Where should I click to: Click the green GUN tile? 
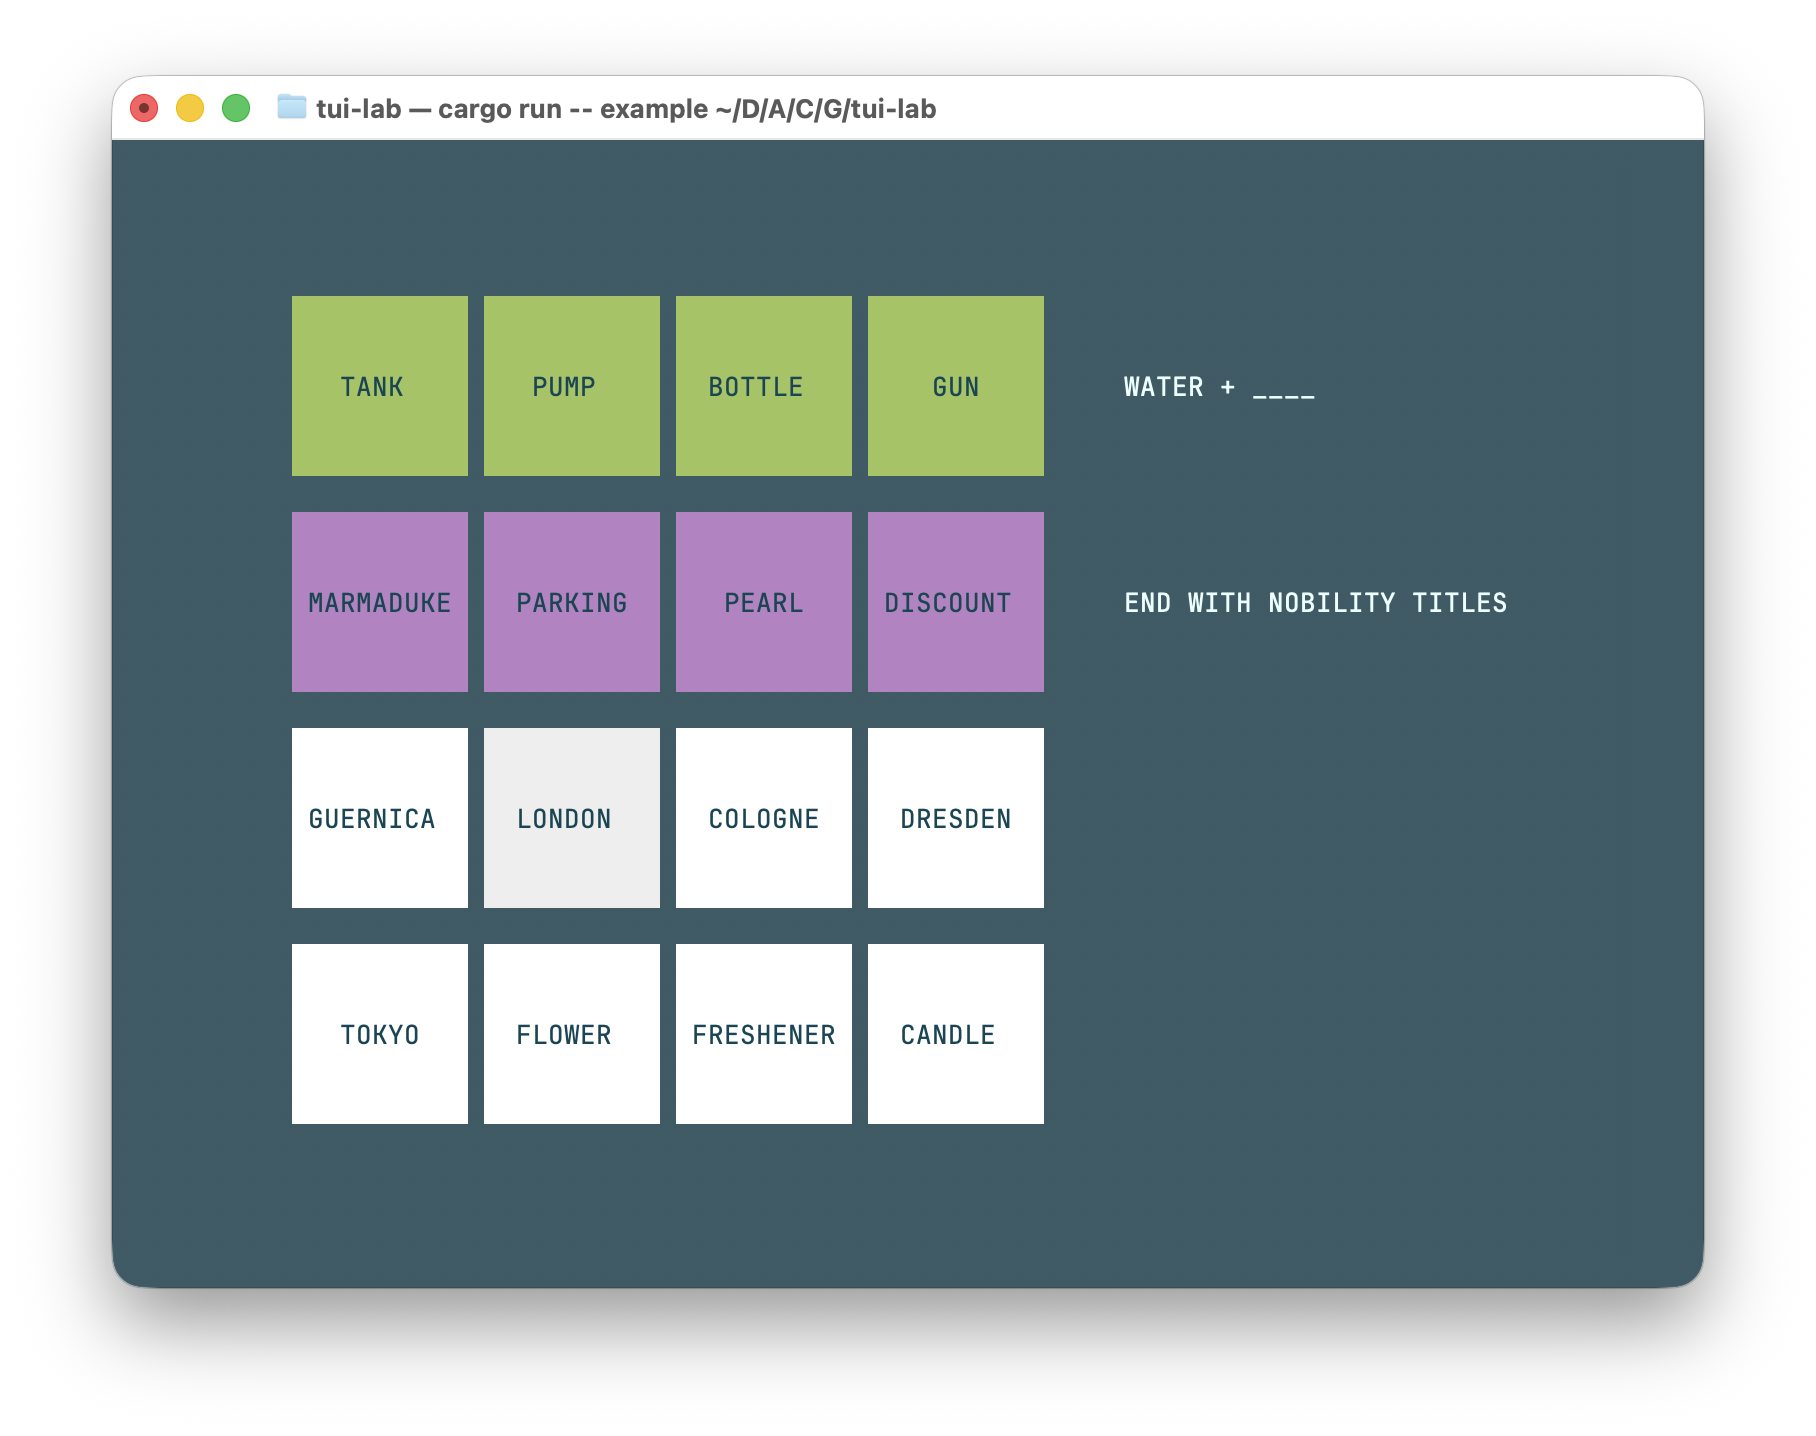(x=955, y=386)
